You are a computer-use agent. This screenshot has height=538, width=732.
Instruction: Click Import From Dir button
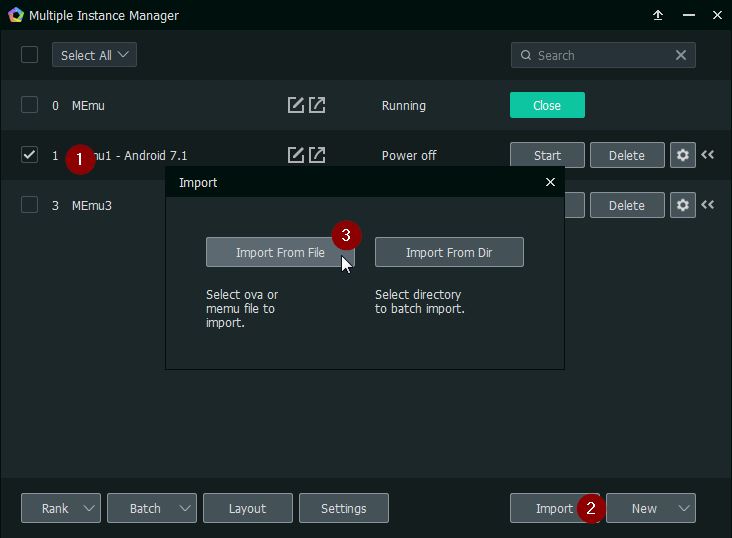pyautogui.click(x=449, y=252)
